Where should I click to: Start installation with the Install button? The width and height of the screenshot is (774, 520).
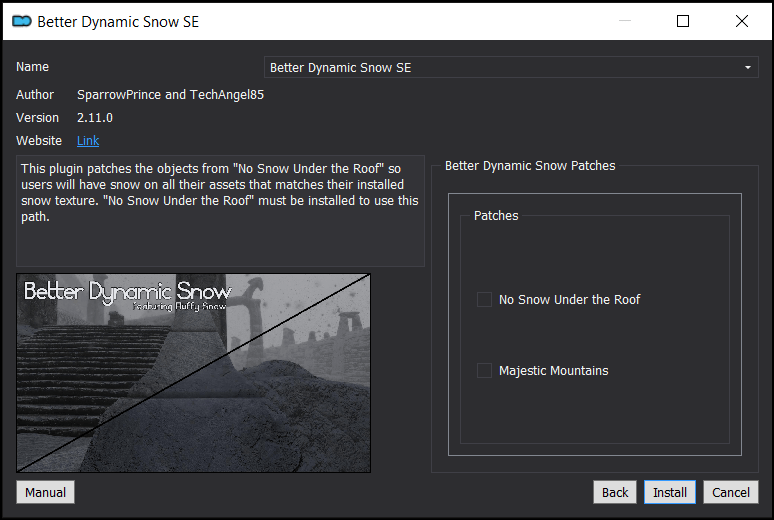point(670,492)
